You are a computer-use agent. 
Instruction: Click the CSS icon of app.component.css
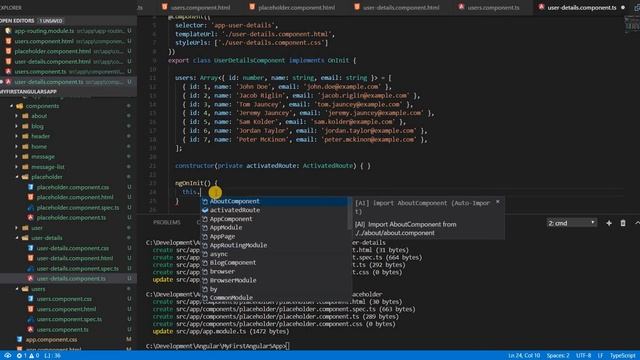[20, 339]
